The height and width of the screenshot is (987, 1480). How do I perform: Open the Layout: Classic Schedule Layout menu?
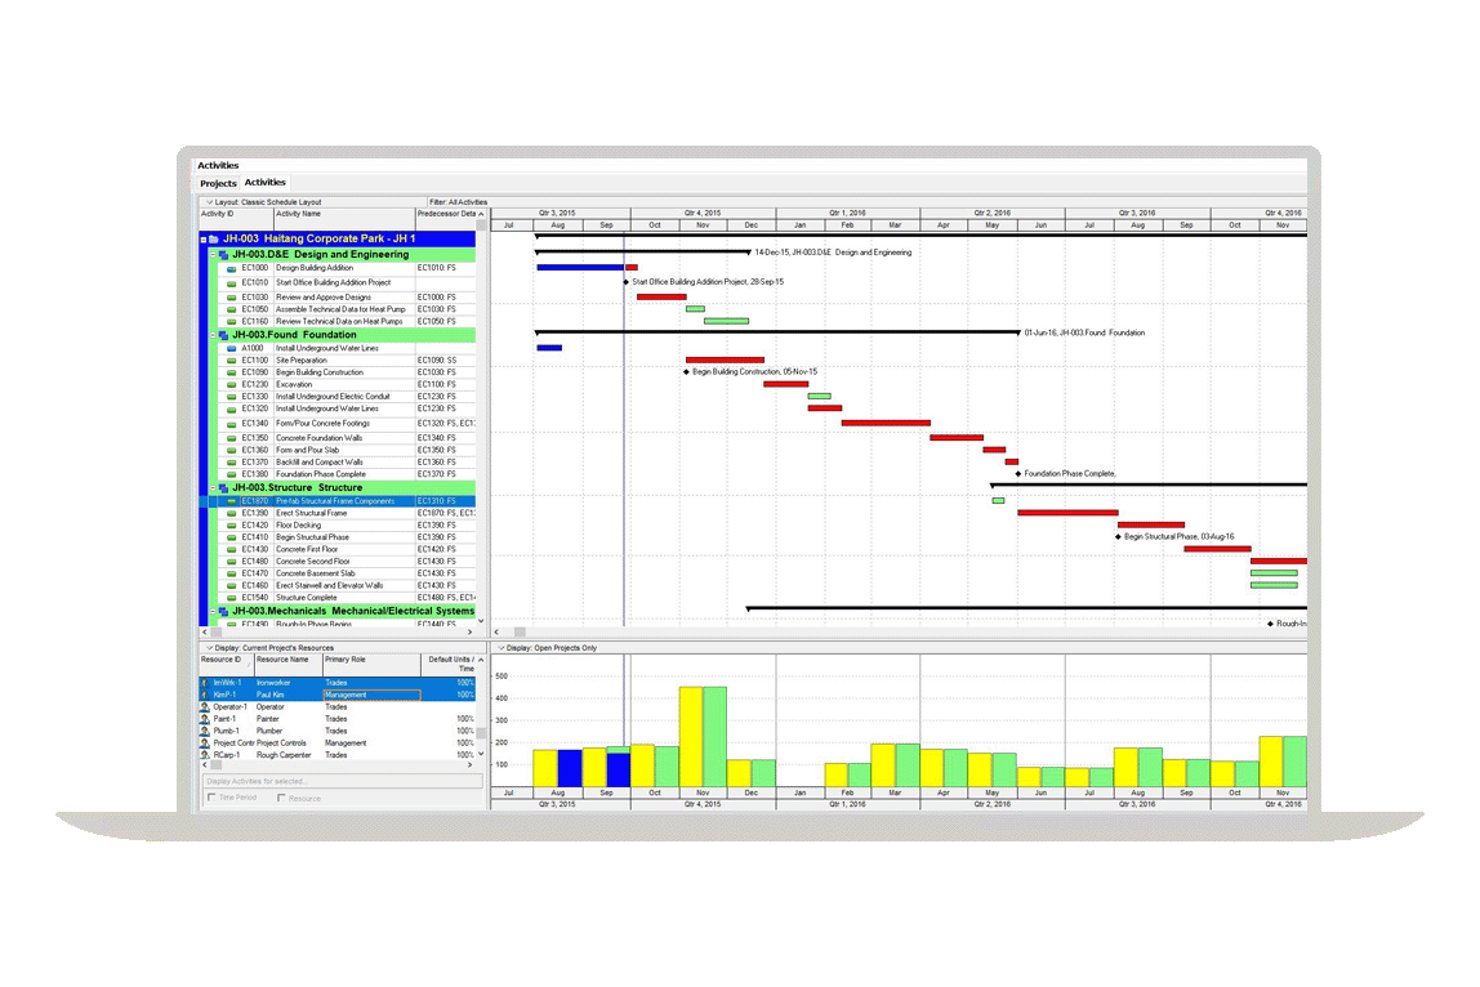pos(264,202)
